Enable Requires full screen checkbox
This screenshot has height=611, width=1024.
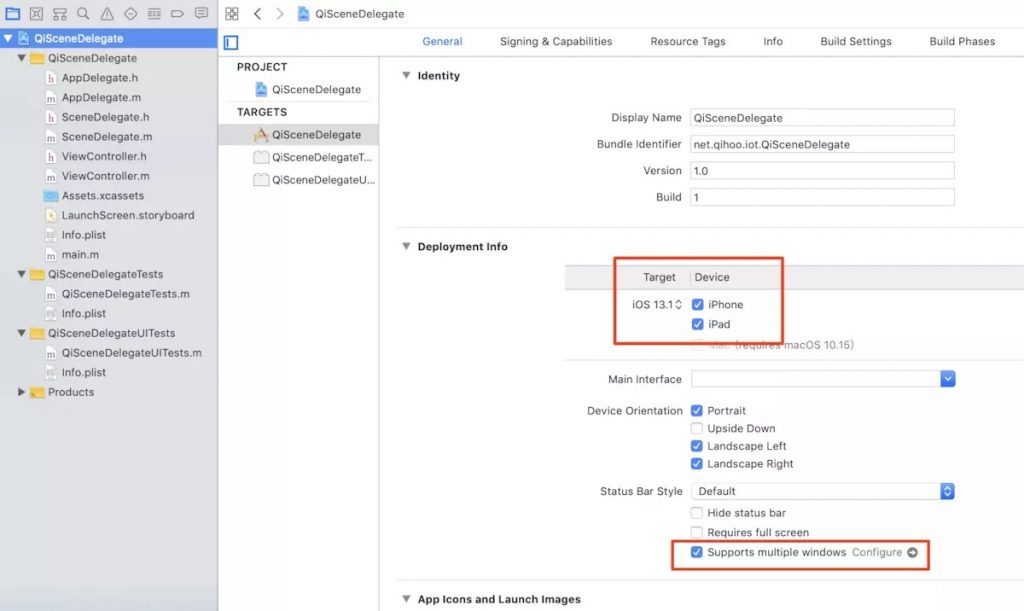click(x=697, y=532)
